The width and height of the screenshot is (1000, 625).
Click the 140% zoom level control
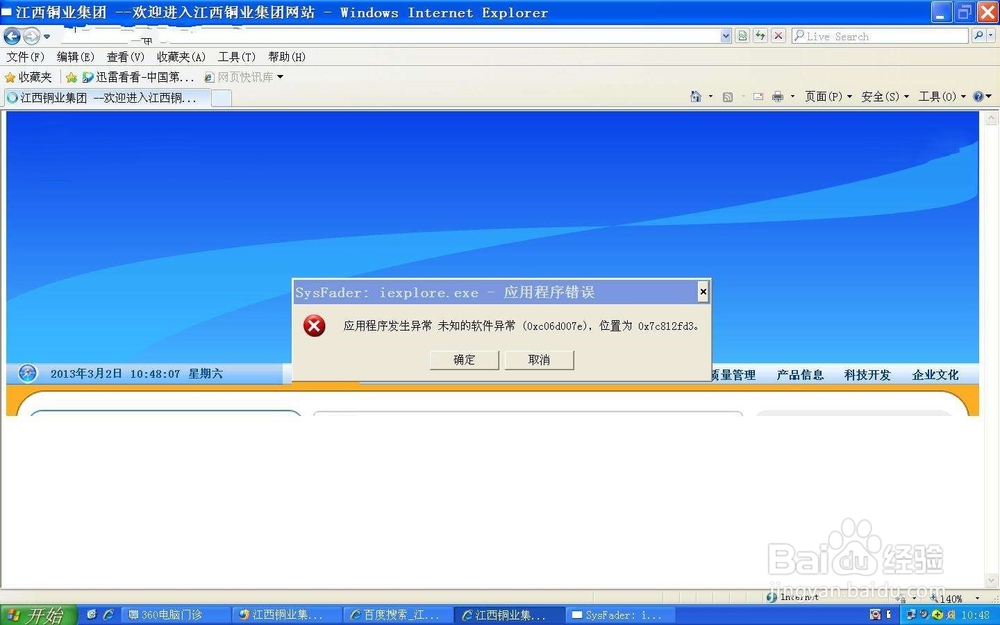click(x=953, y=598)
